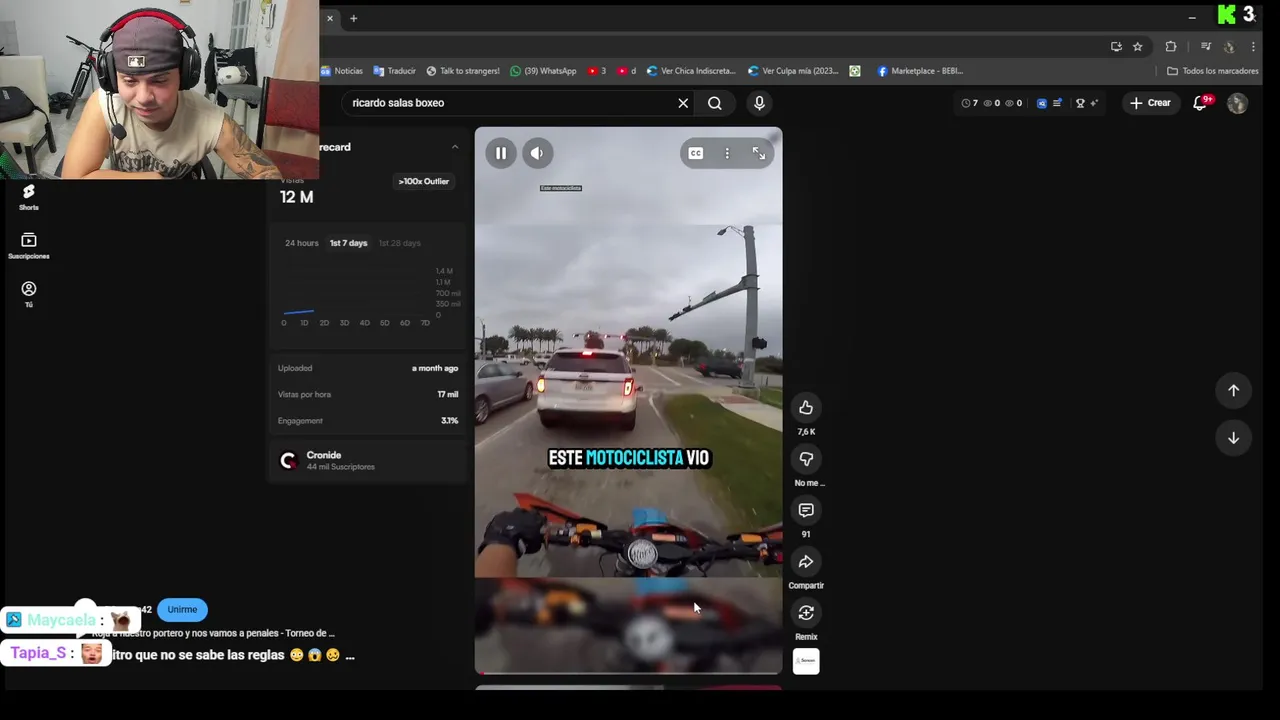Mute the Short's volume speaker icon

click(537, 153)
